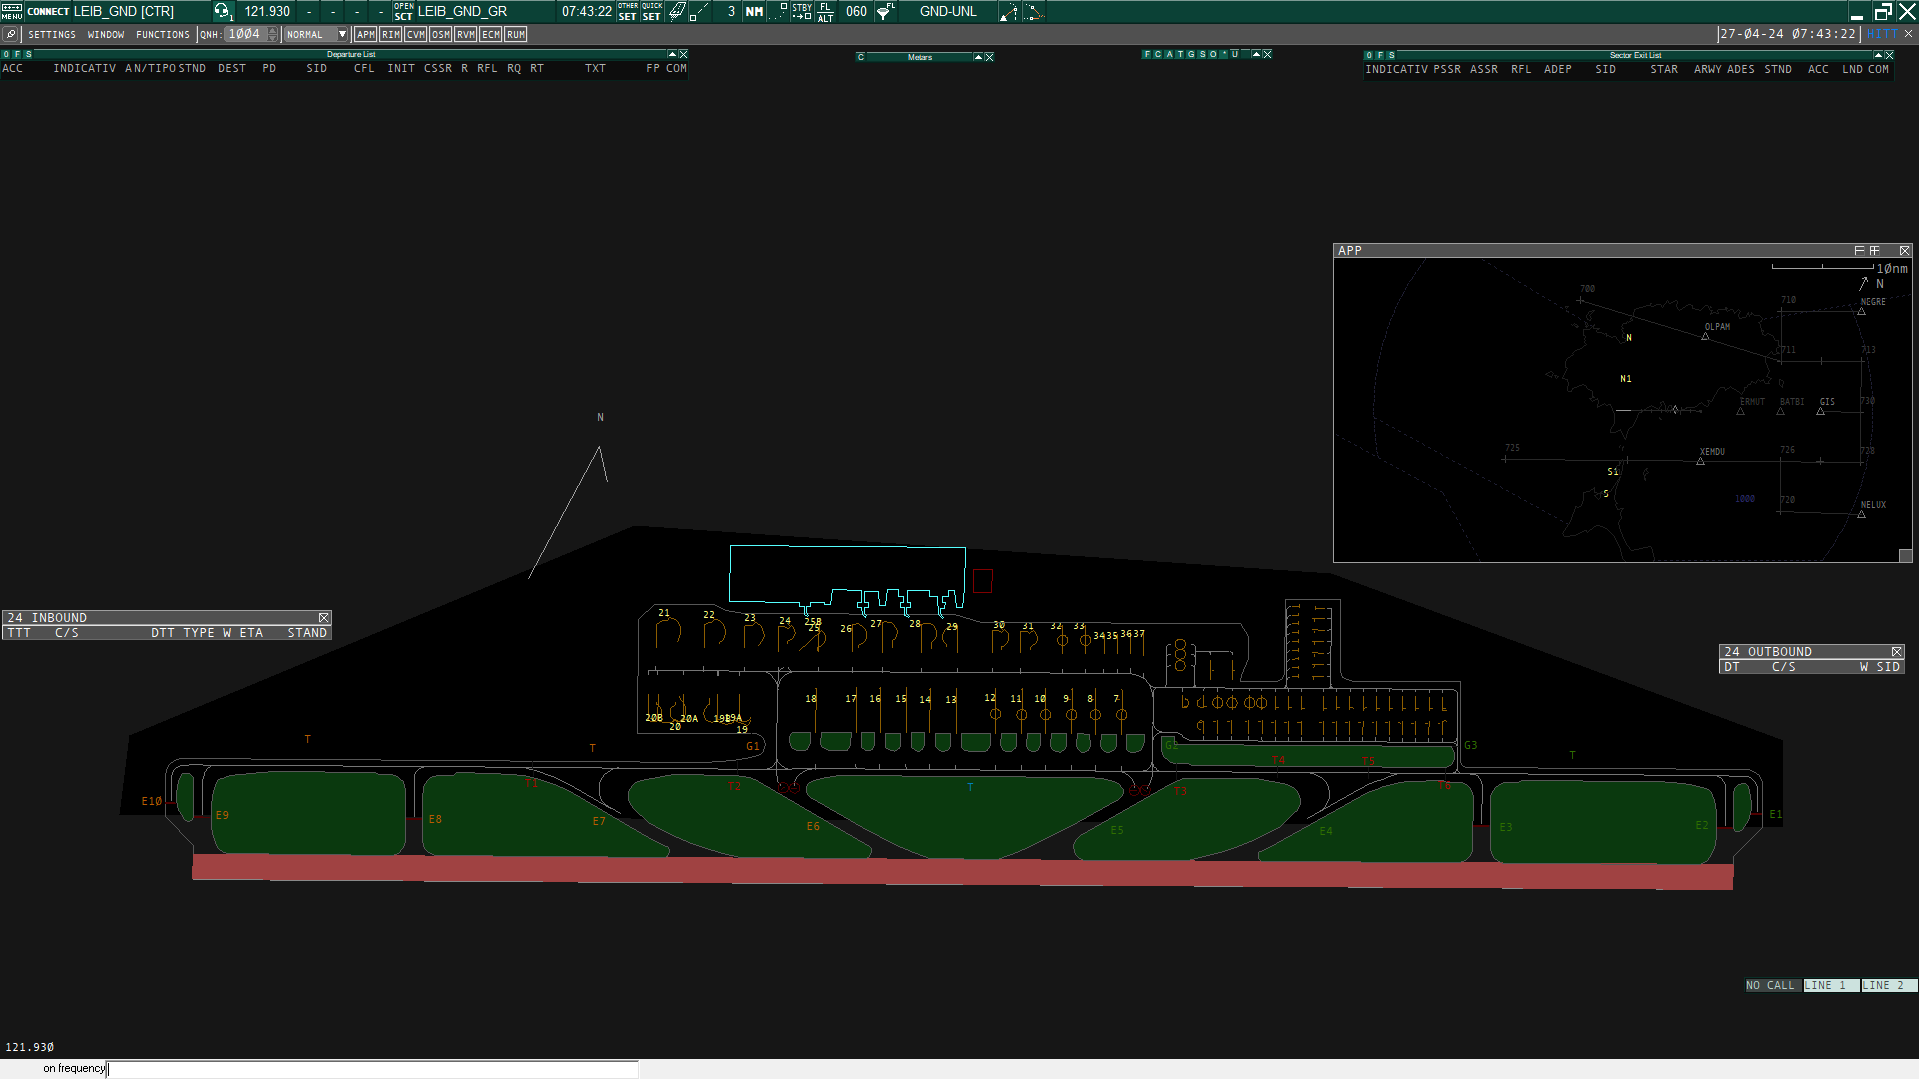Click the APP window resize grip
The image size is (1919, 1079).
coord(1905,555)
